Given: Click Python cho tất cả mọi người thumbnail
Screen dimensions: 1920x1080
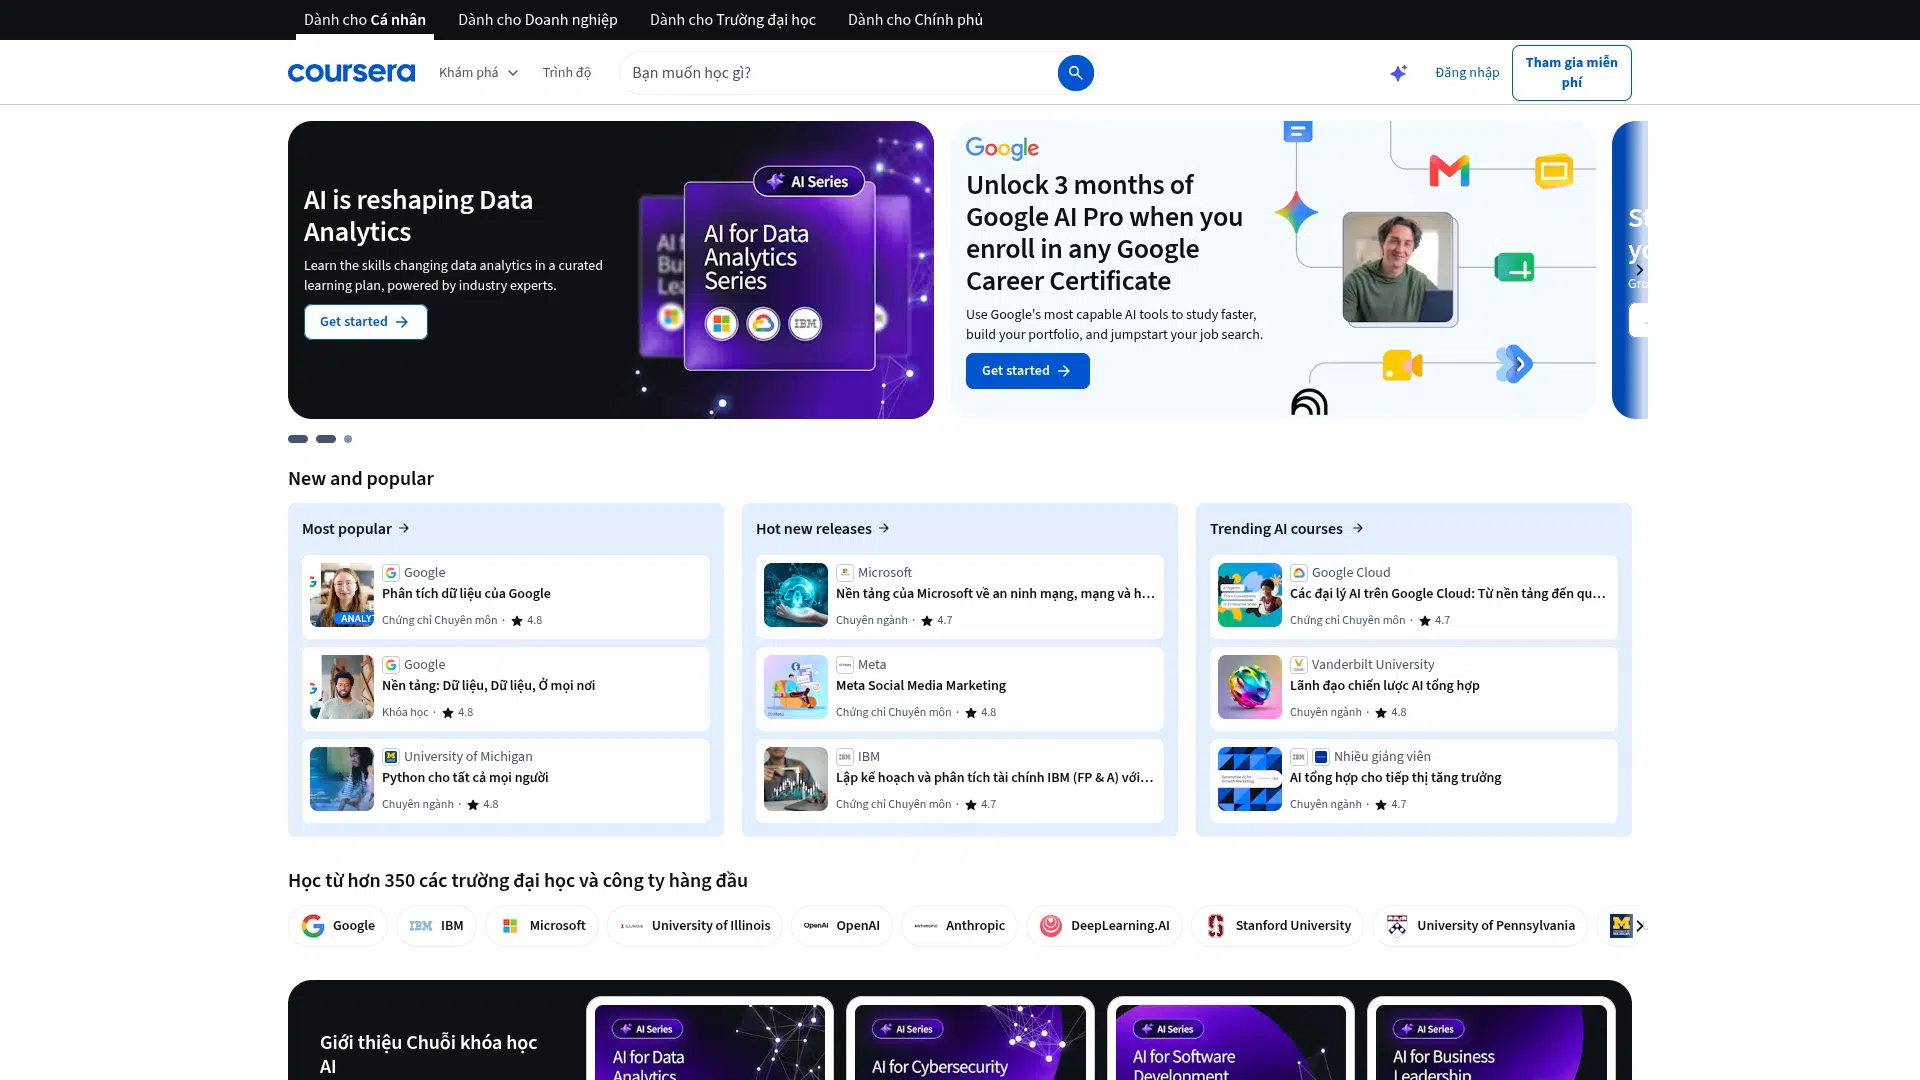Looking at the screenshot, I should (x=342, y=779).
